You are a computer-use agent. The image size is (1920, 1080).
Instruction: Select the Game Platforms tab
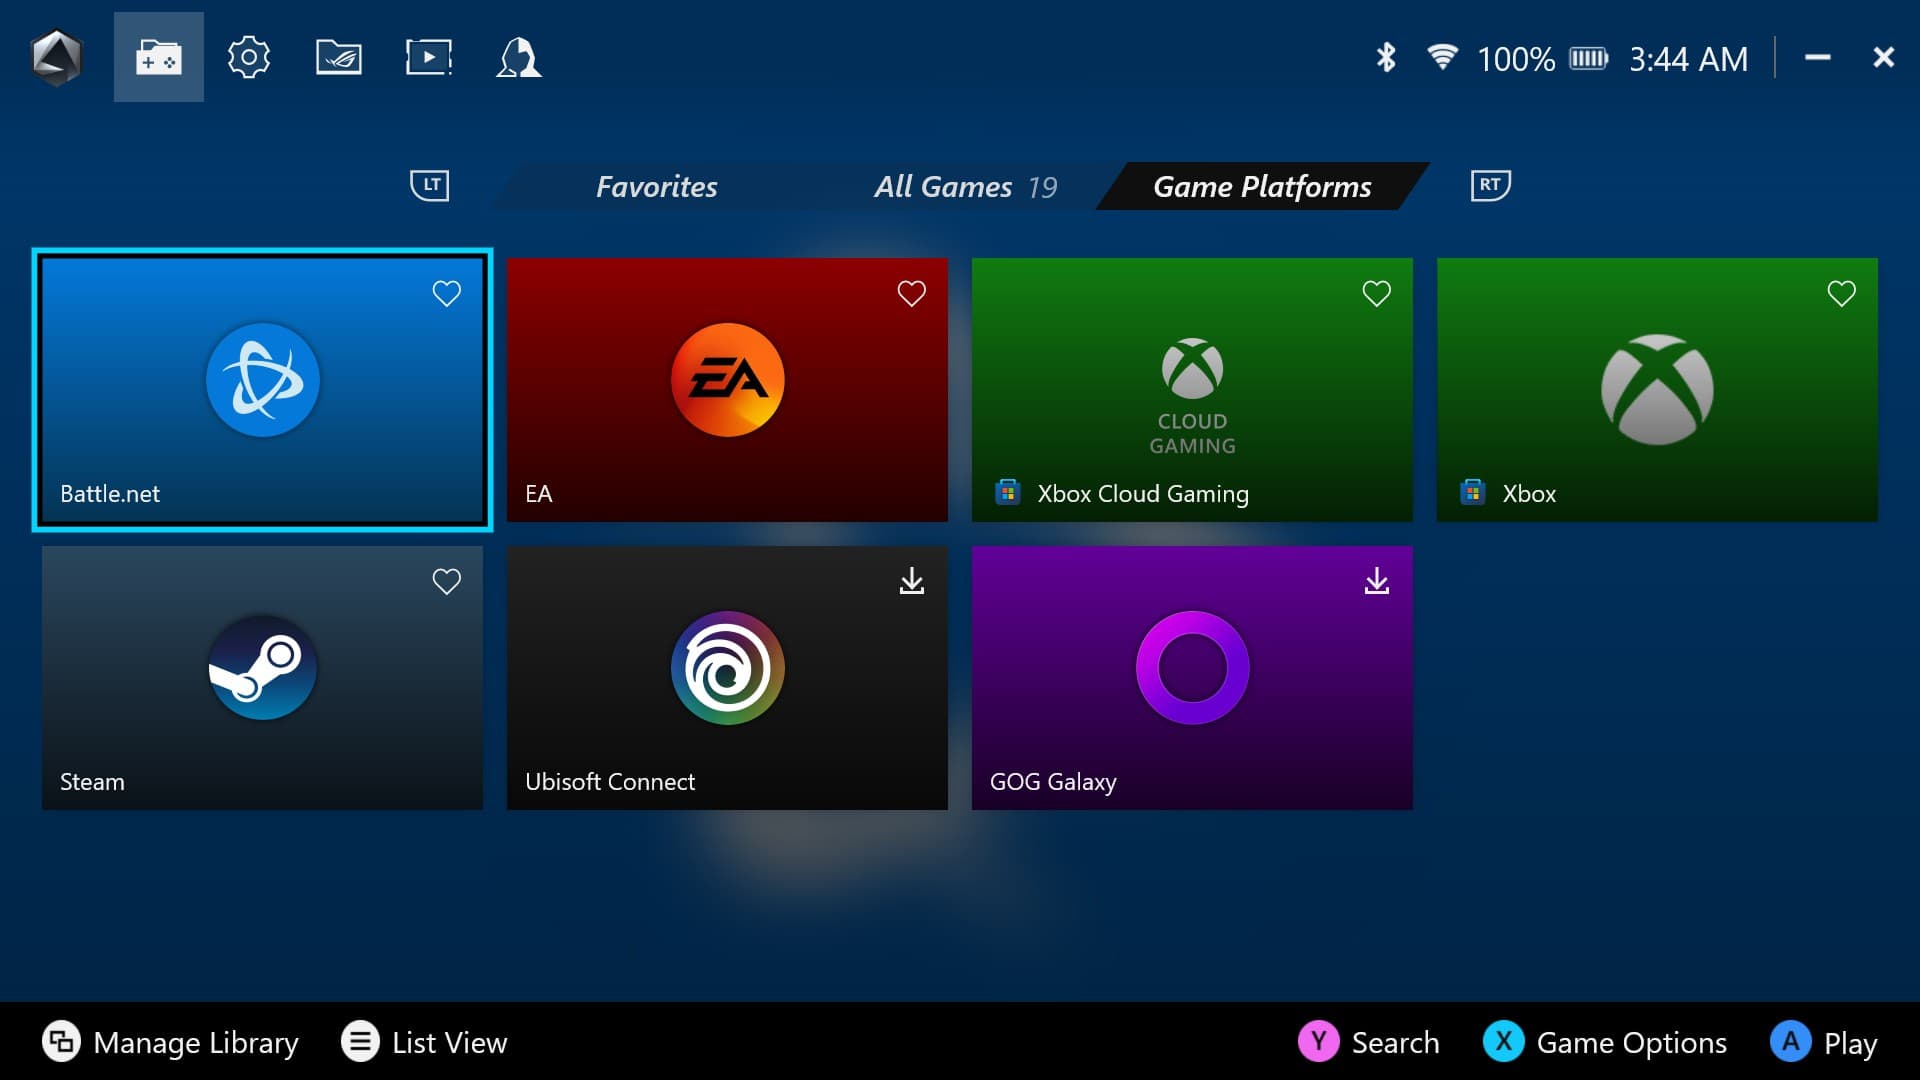click(1263, 187)
